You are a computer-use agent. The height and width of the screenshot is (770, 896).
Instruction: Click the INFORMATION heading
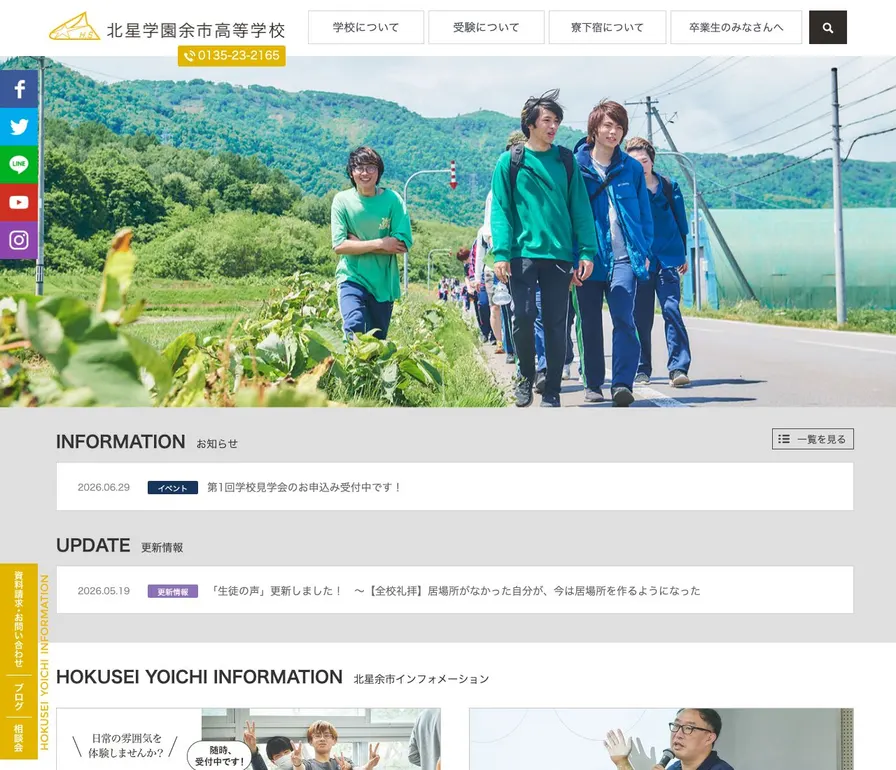pos(121,442)
